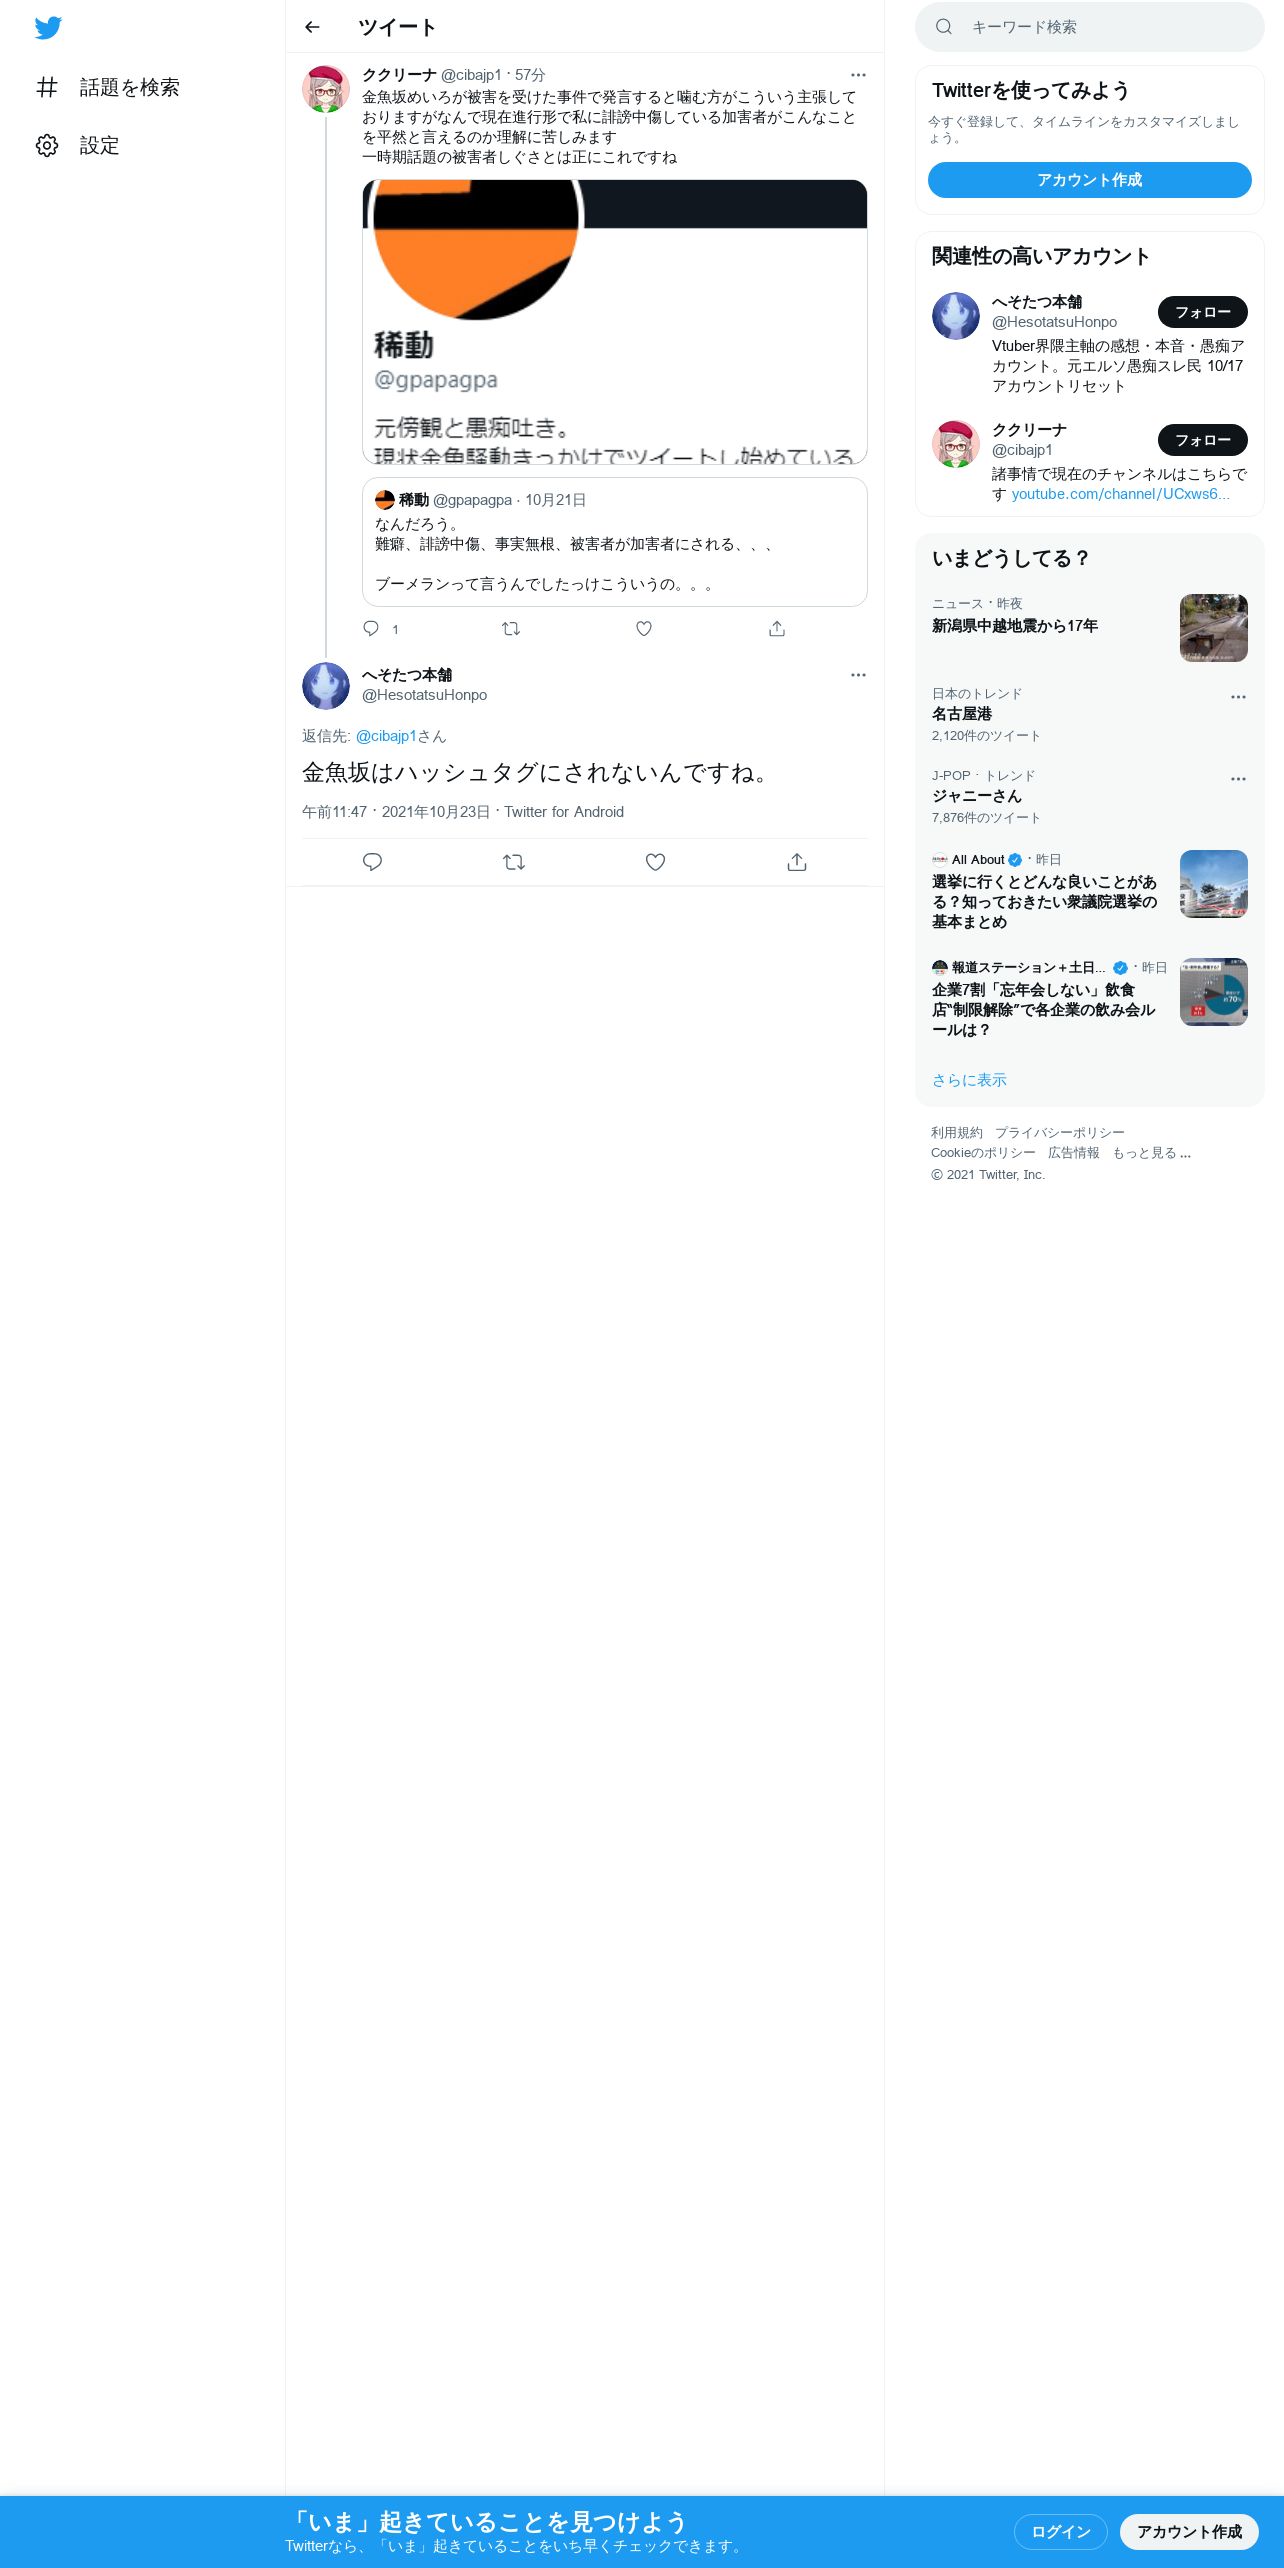This screenshot has height=2568, width=1284.
Task: Like the ククリーナ parent tweet
Action: tap(644, 629)
